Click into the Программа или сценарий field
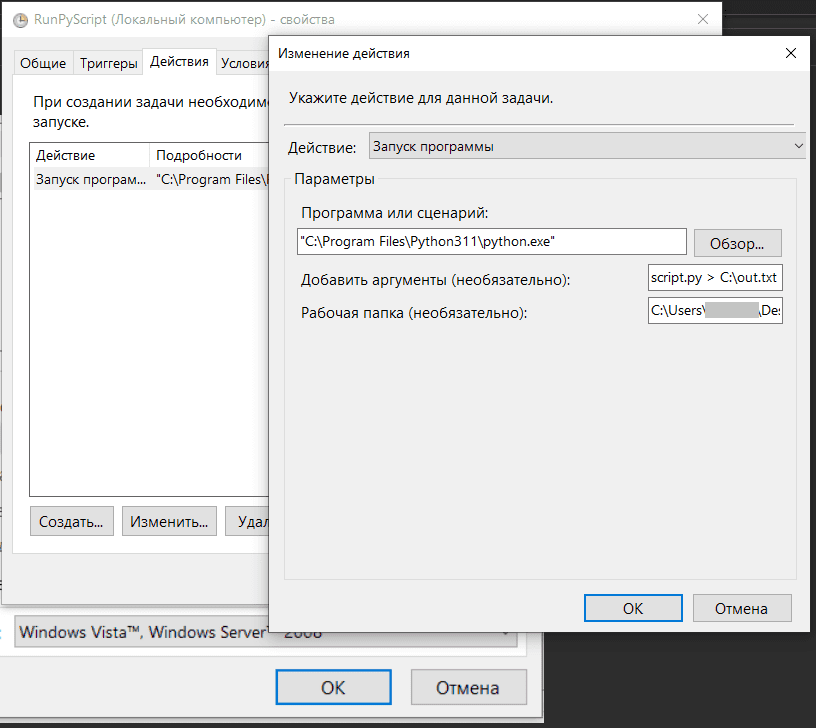This screenshot has width=816, height=728. point(491,242)
